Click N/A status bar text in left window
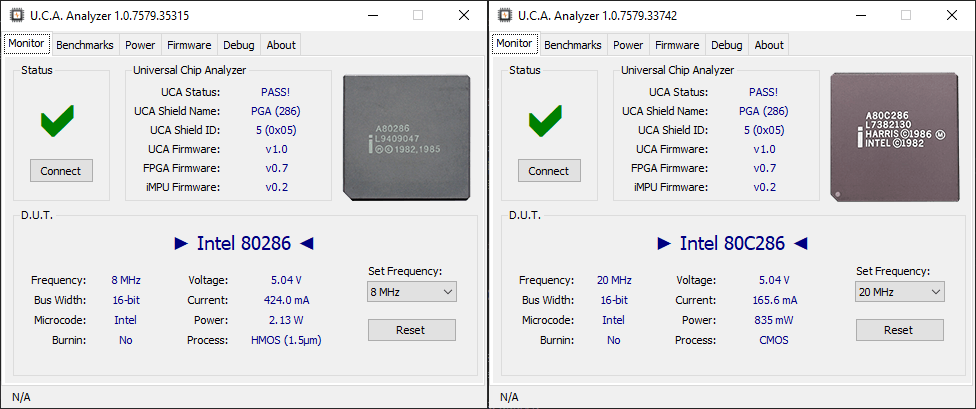The width and height of the screenshot is (976, 409). coord(21,397)
